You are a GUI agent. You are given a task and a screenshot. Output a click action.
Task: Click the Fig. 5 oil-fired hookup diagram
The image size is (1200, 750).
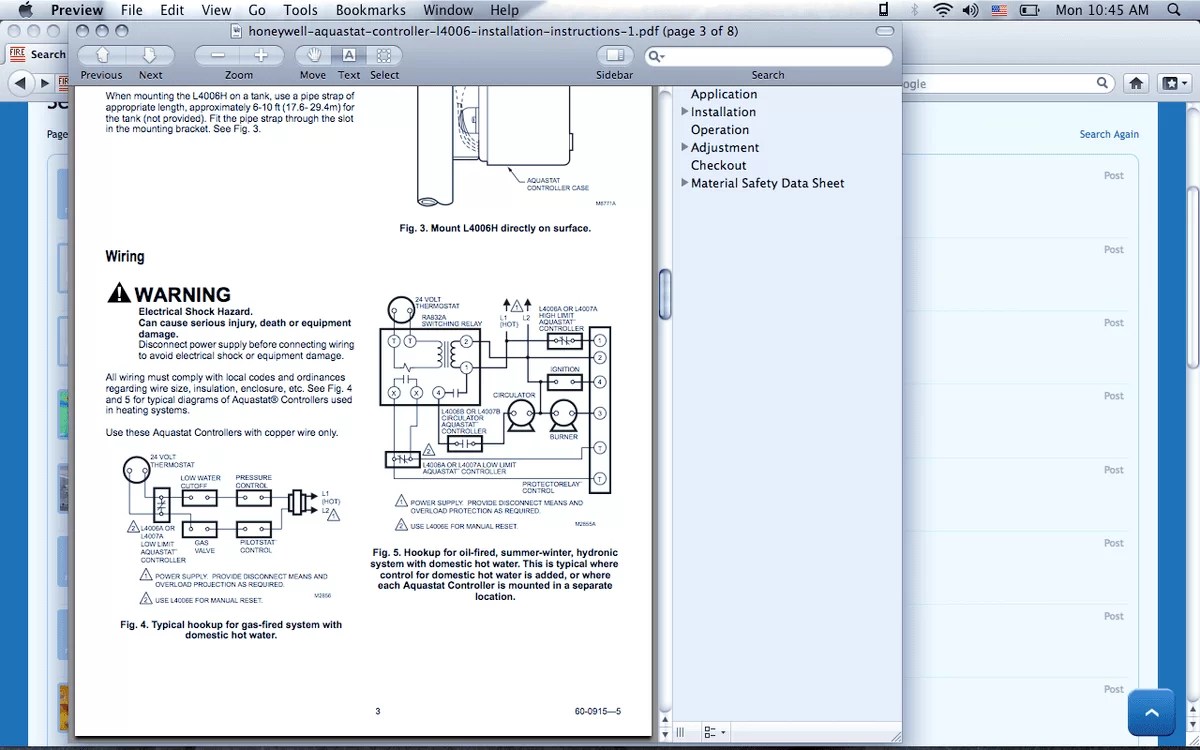click(495, 412)
